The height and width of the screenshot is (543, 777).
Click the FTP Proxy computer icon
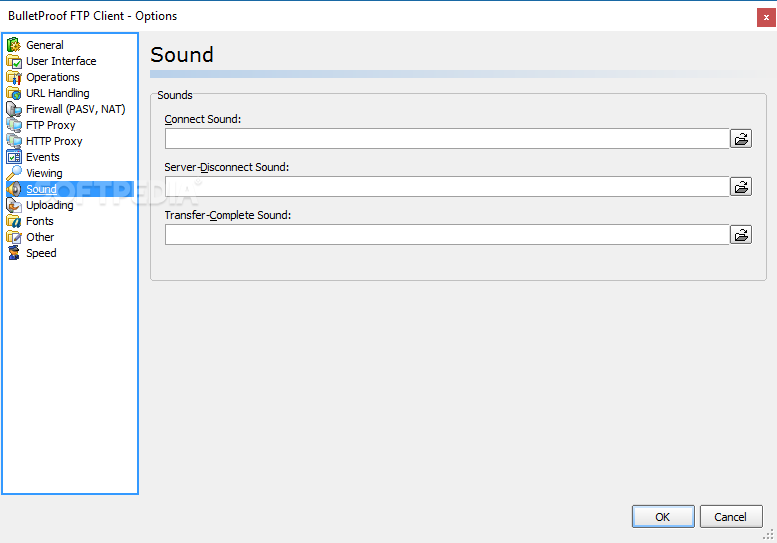pyautogui.click(x=14, y=125)
